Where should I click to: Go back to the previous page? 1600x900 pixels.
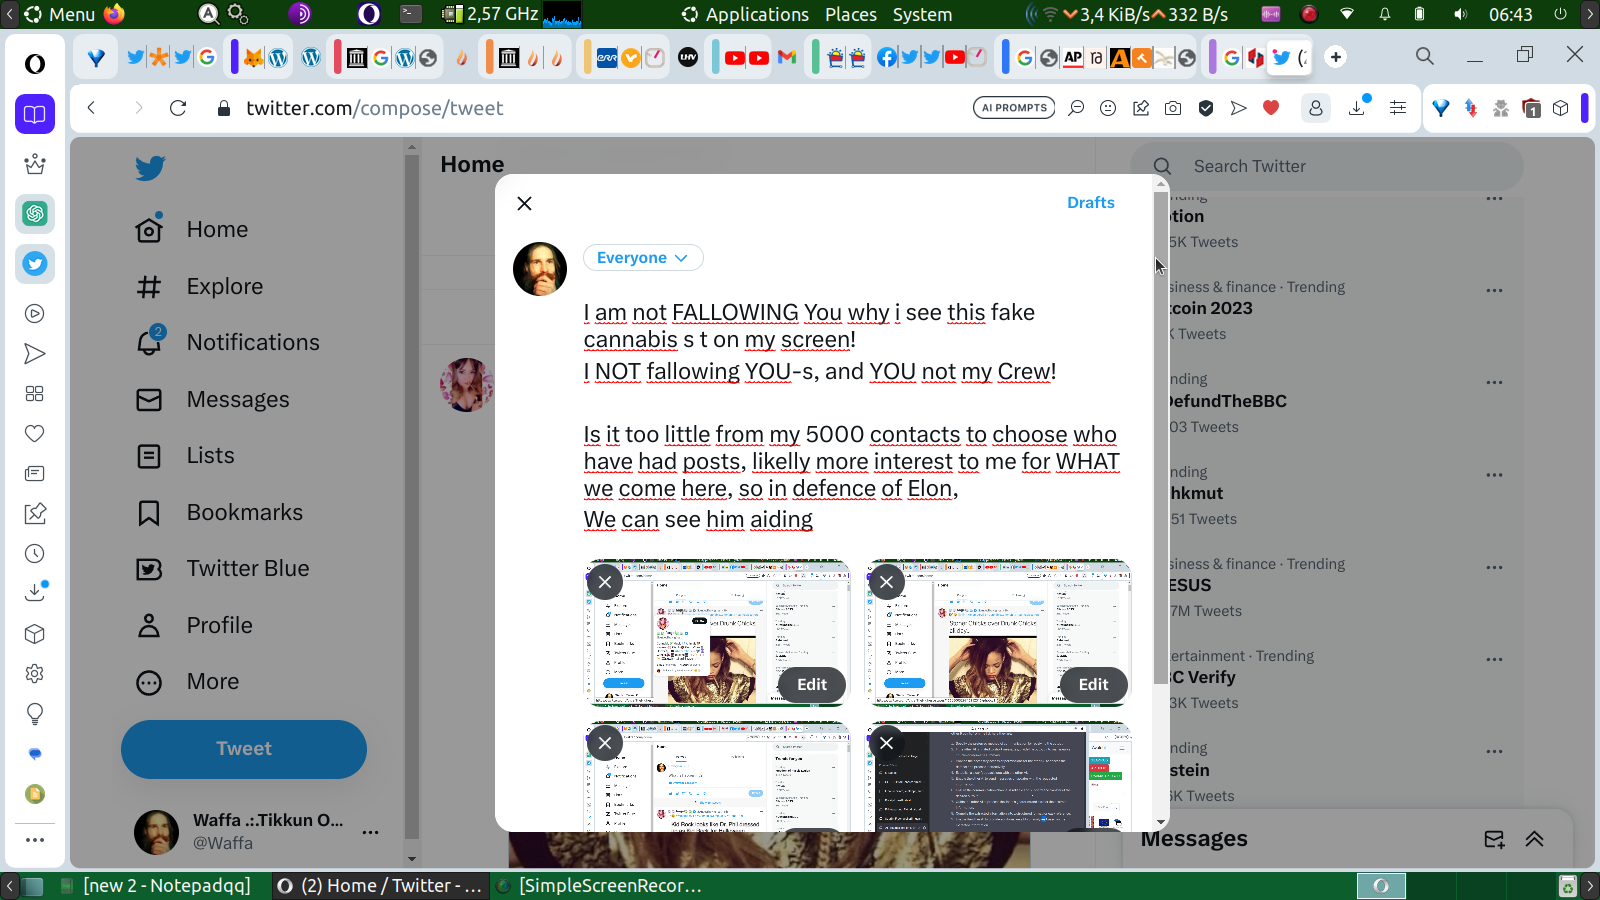(x=91, y=108)
